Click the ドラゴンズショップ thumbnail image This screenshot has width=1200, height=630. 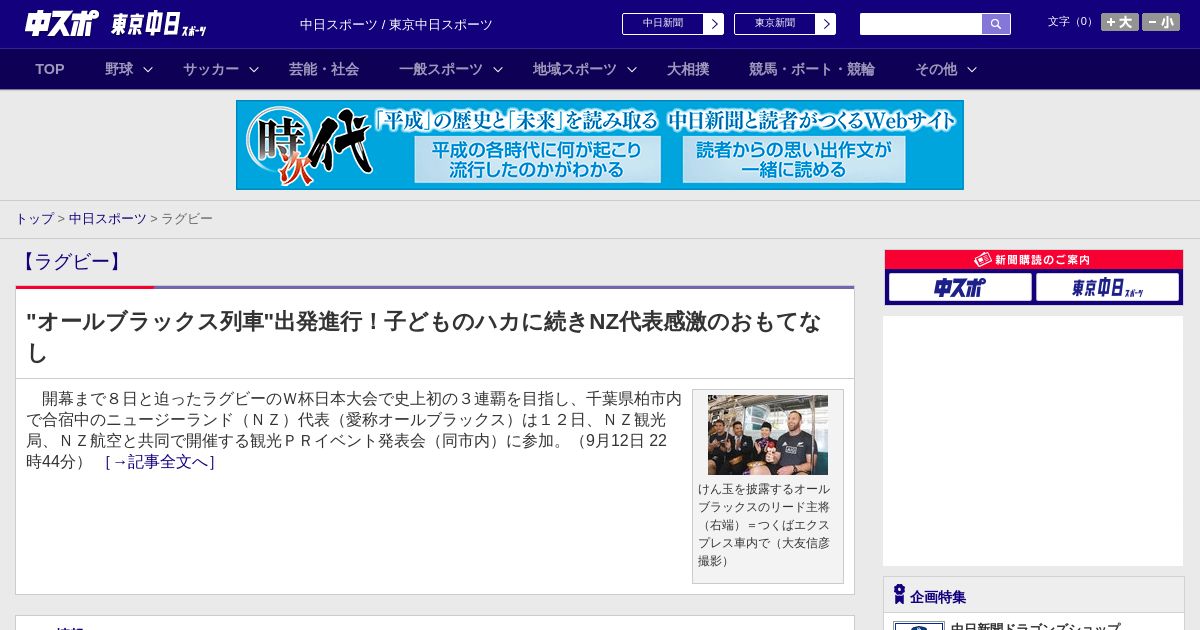tap(919, 626)
